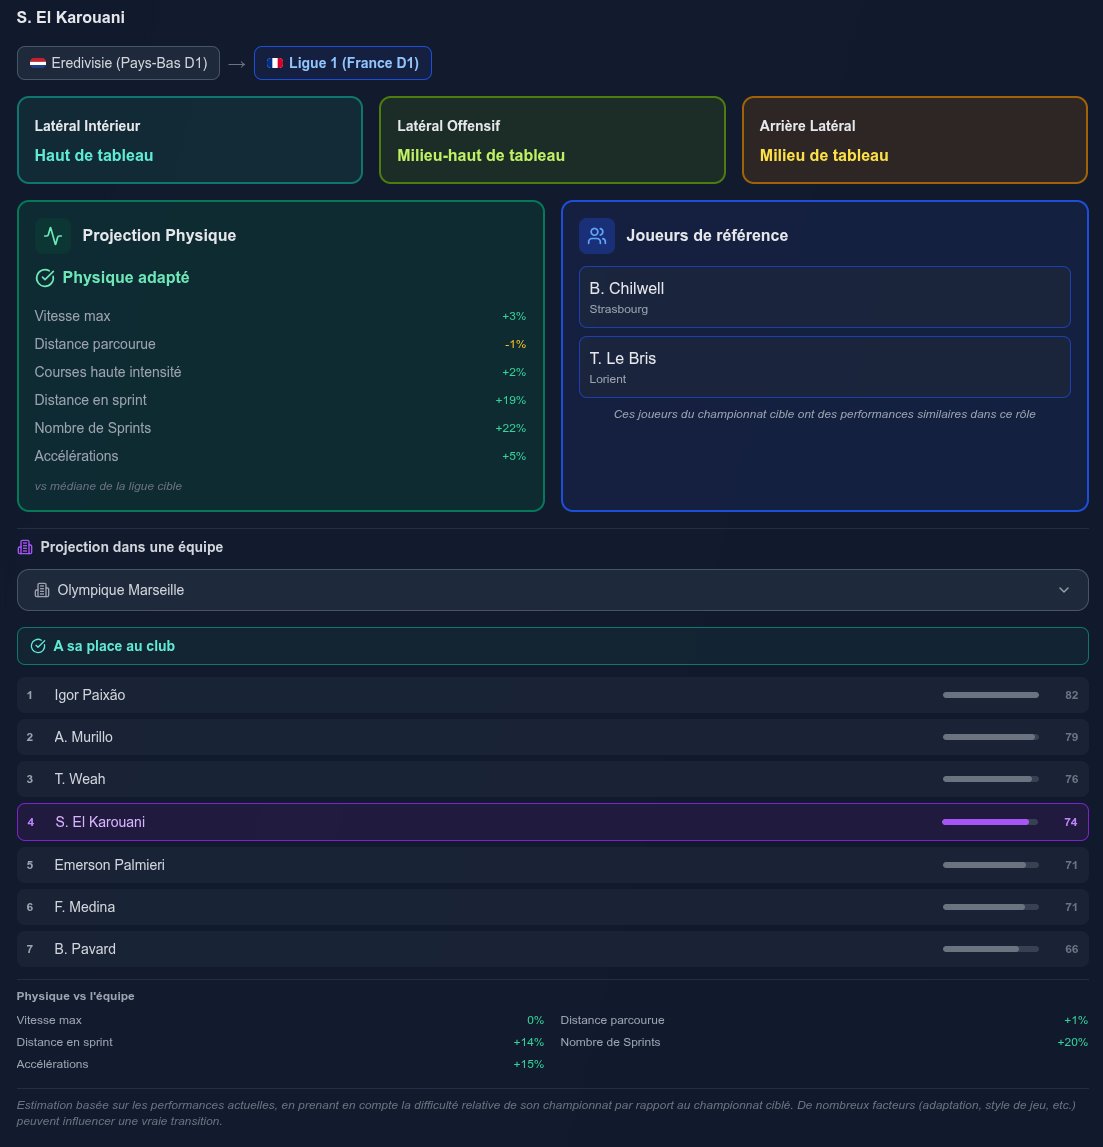Click the Physique vs l'équipe heading
The height and width of the screenshot is (1147, 1103).
click(75, 996)
